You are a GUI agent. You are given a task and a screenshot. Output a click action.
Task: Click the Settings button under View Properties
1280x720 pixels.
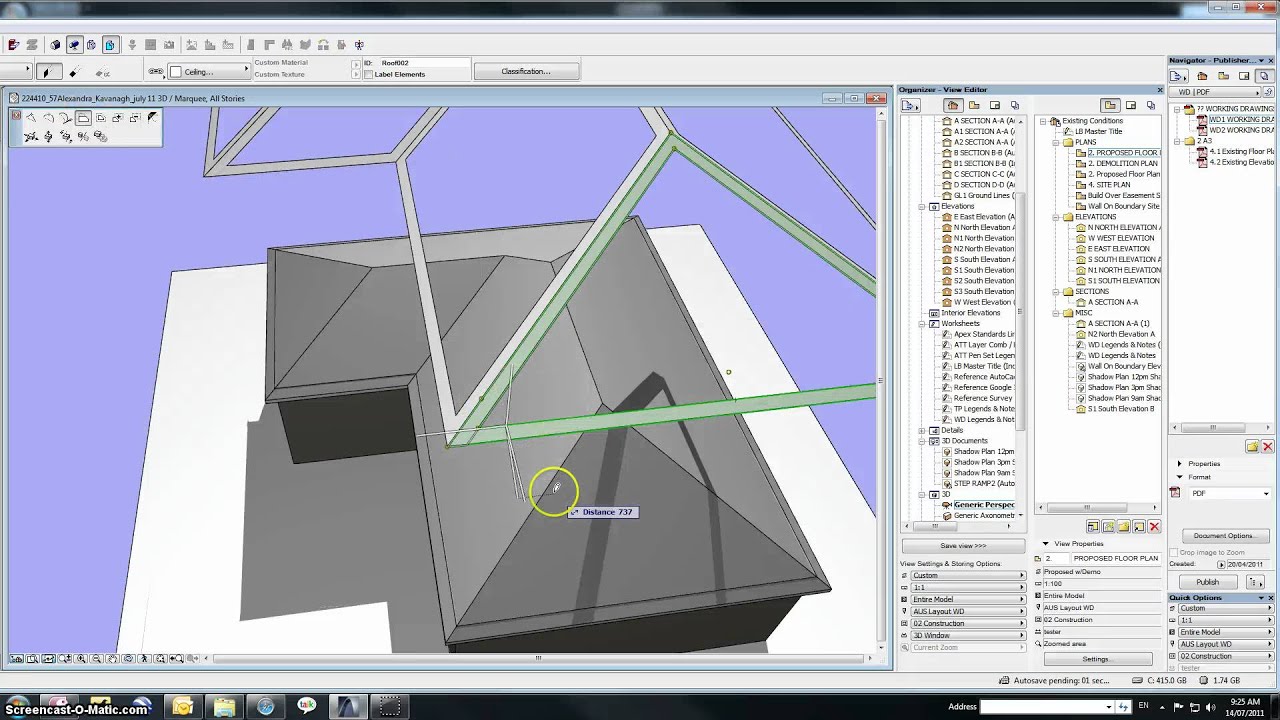click(1096, 659)
